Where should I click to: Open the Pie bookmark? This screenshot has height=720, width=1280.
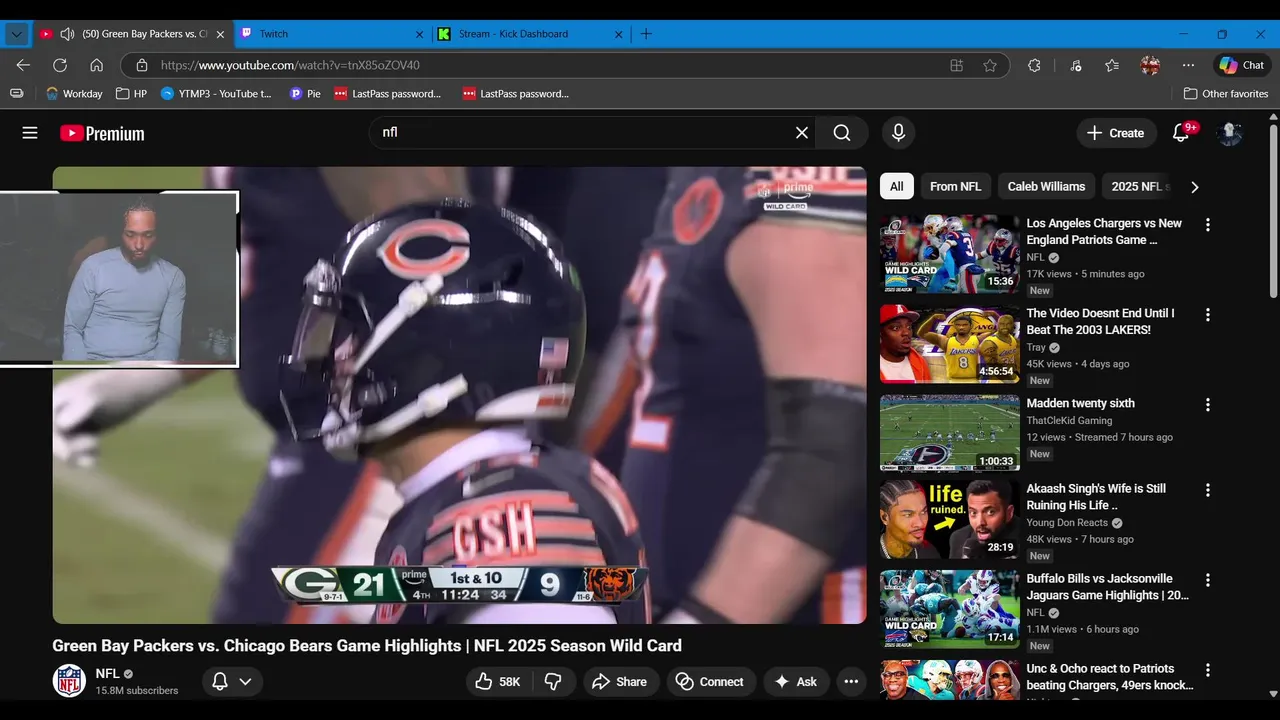(x=304, y=93)
